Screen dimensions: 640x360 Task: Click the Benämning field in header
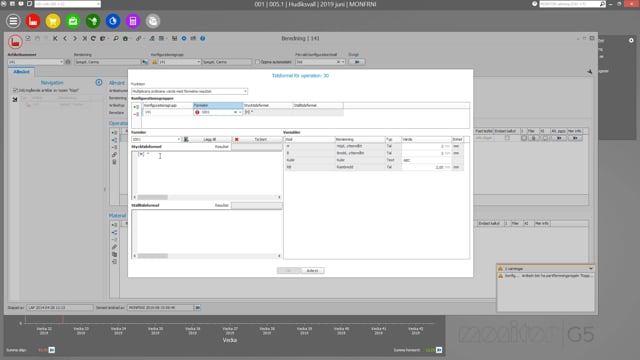[107, 62]
